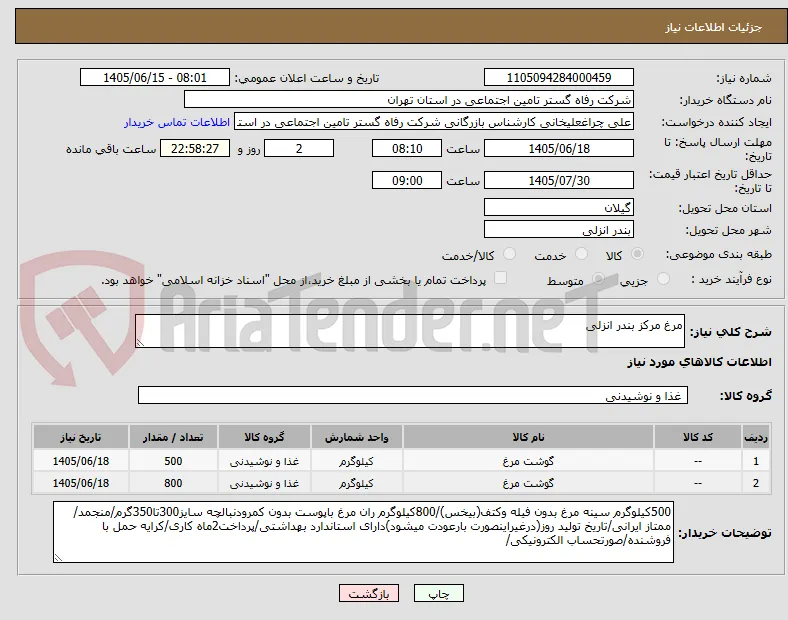Click the price validity date 1405/07/30
The height and width of the screenshot is (620, 788).
[558, 180]
